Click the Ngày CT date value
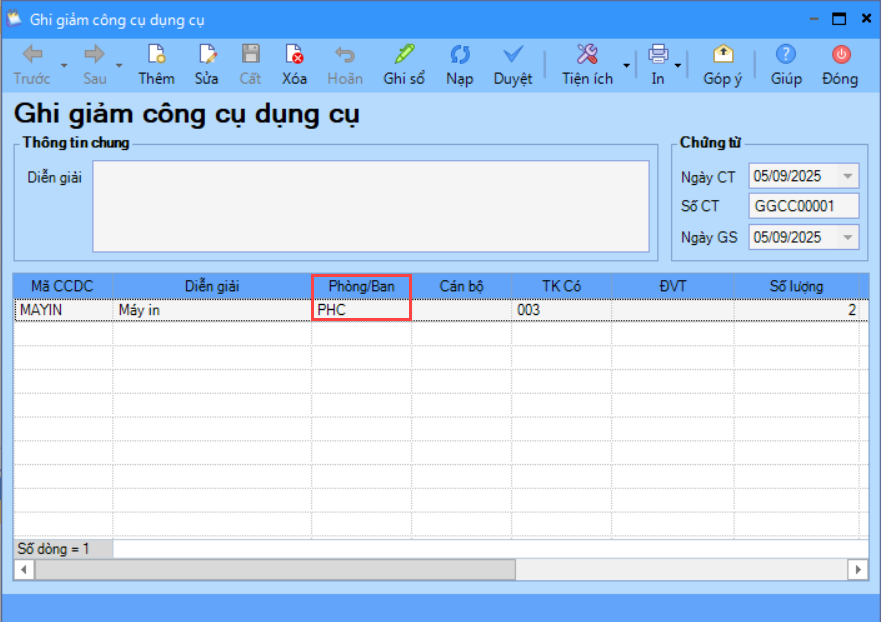The height and width of the screenshot is (622, 881). [x=787, y=176]
